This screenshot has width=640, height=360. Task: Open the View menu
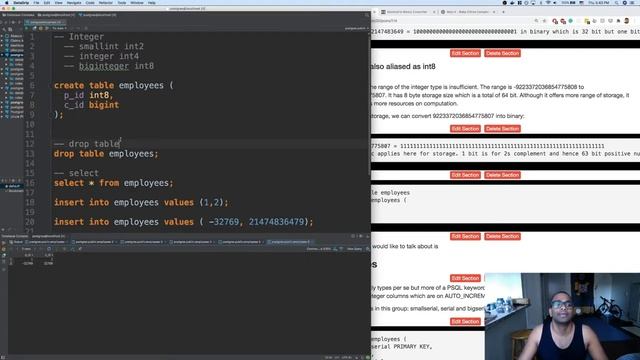point(58,3)
